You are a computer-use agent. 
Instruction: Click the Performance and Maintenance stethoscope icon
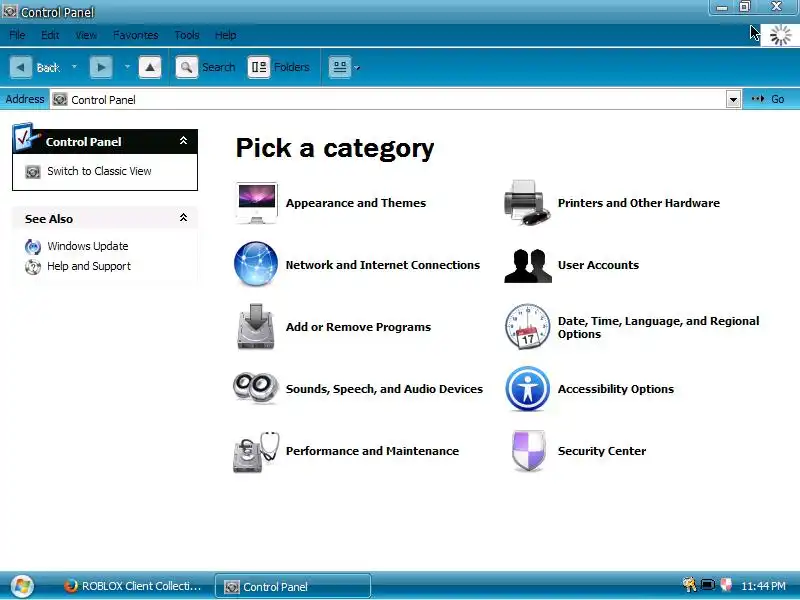click(x=256, y=452)
